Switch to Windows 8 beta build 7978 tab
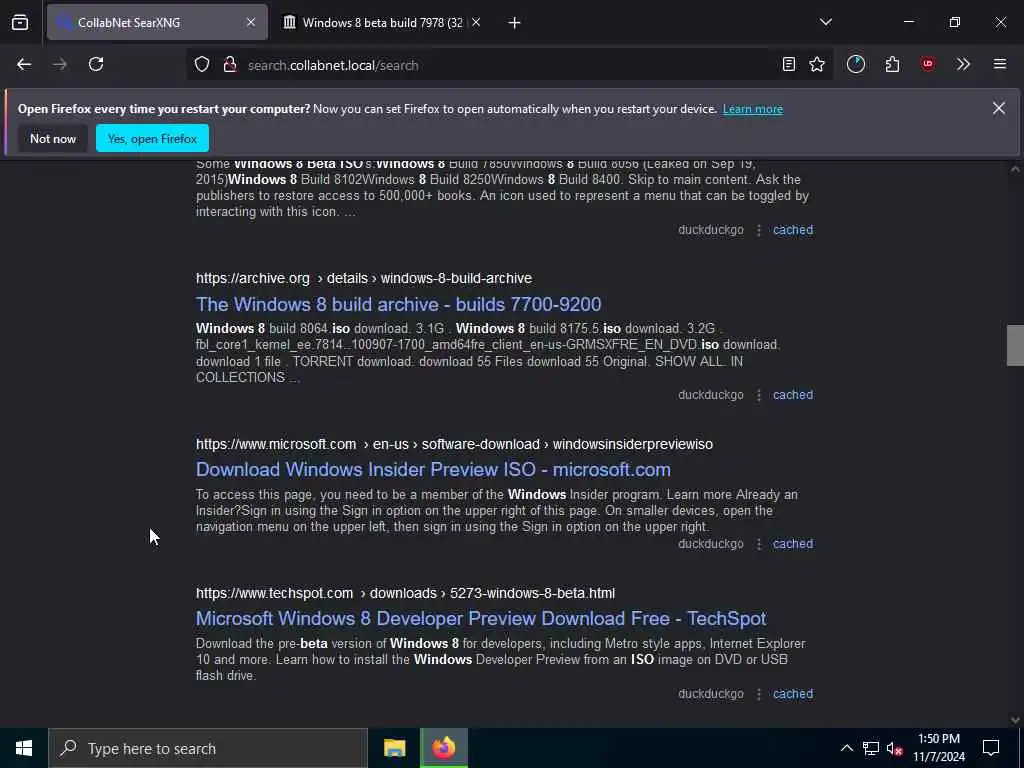1024x768 pixels. pos(382,23)
